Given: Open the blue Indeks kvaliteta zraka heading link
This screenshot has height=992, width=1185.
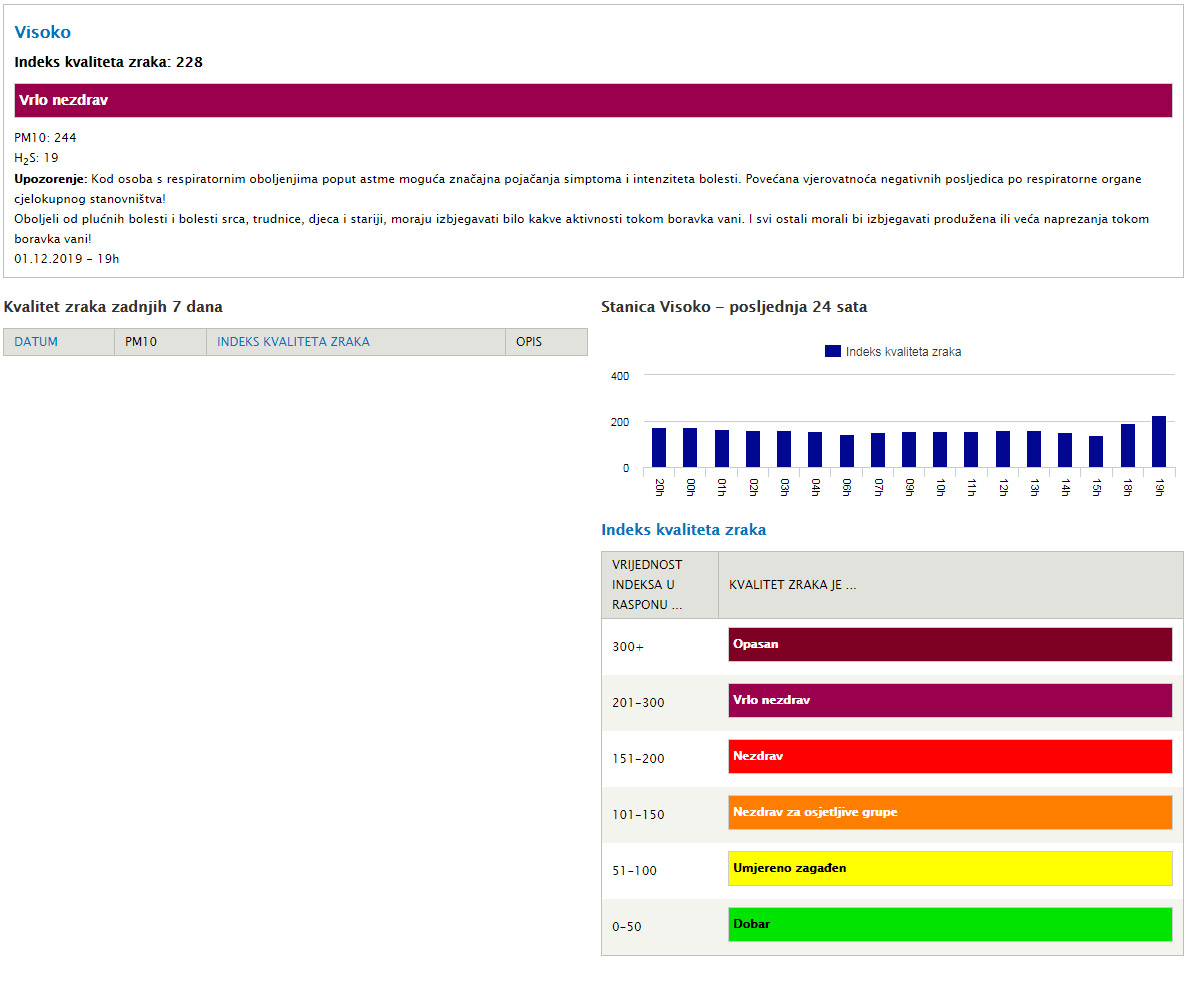Looking at the screenshot, I should (683, 530).
